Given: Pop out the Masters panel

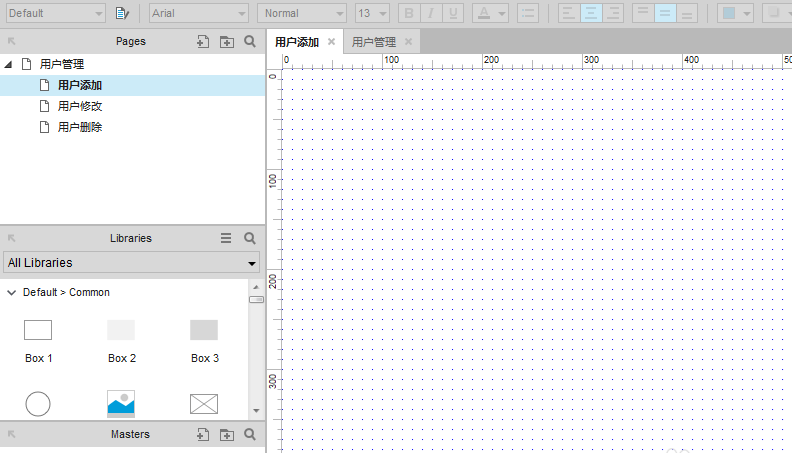Looking at the screenshot, I should point(12,434).
